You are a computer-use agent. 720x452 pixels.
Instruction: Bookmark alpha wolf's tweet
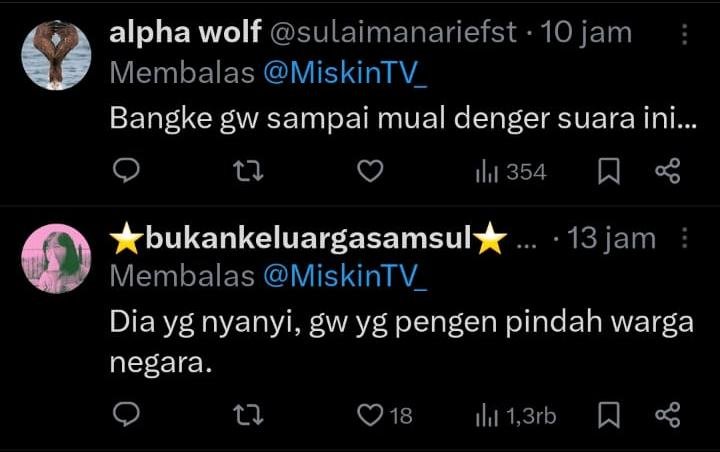coord(608,172)
